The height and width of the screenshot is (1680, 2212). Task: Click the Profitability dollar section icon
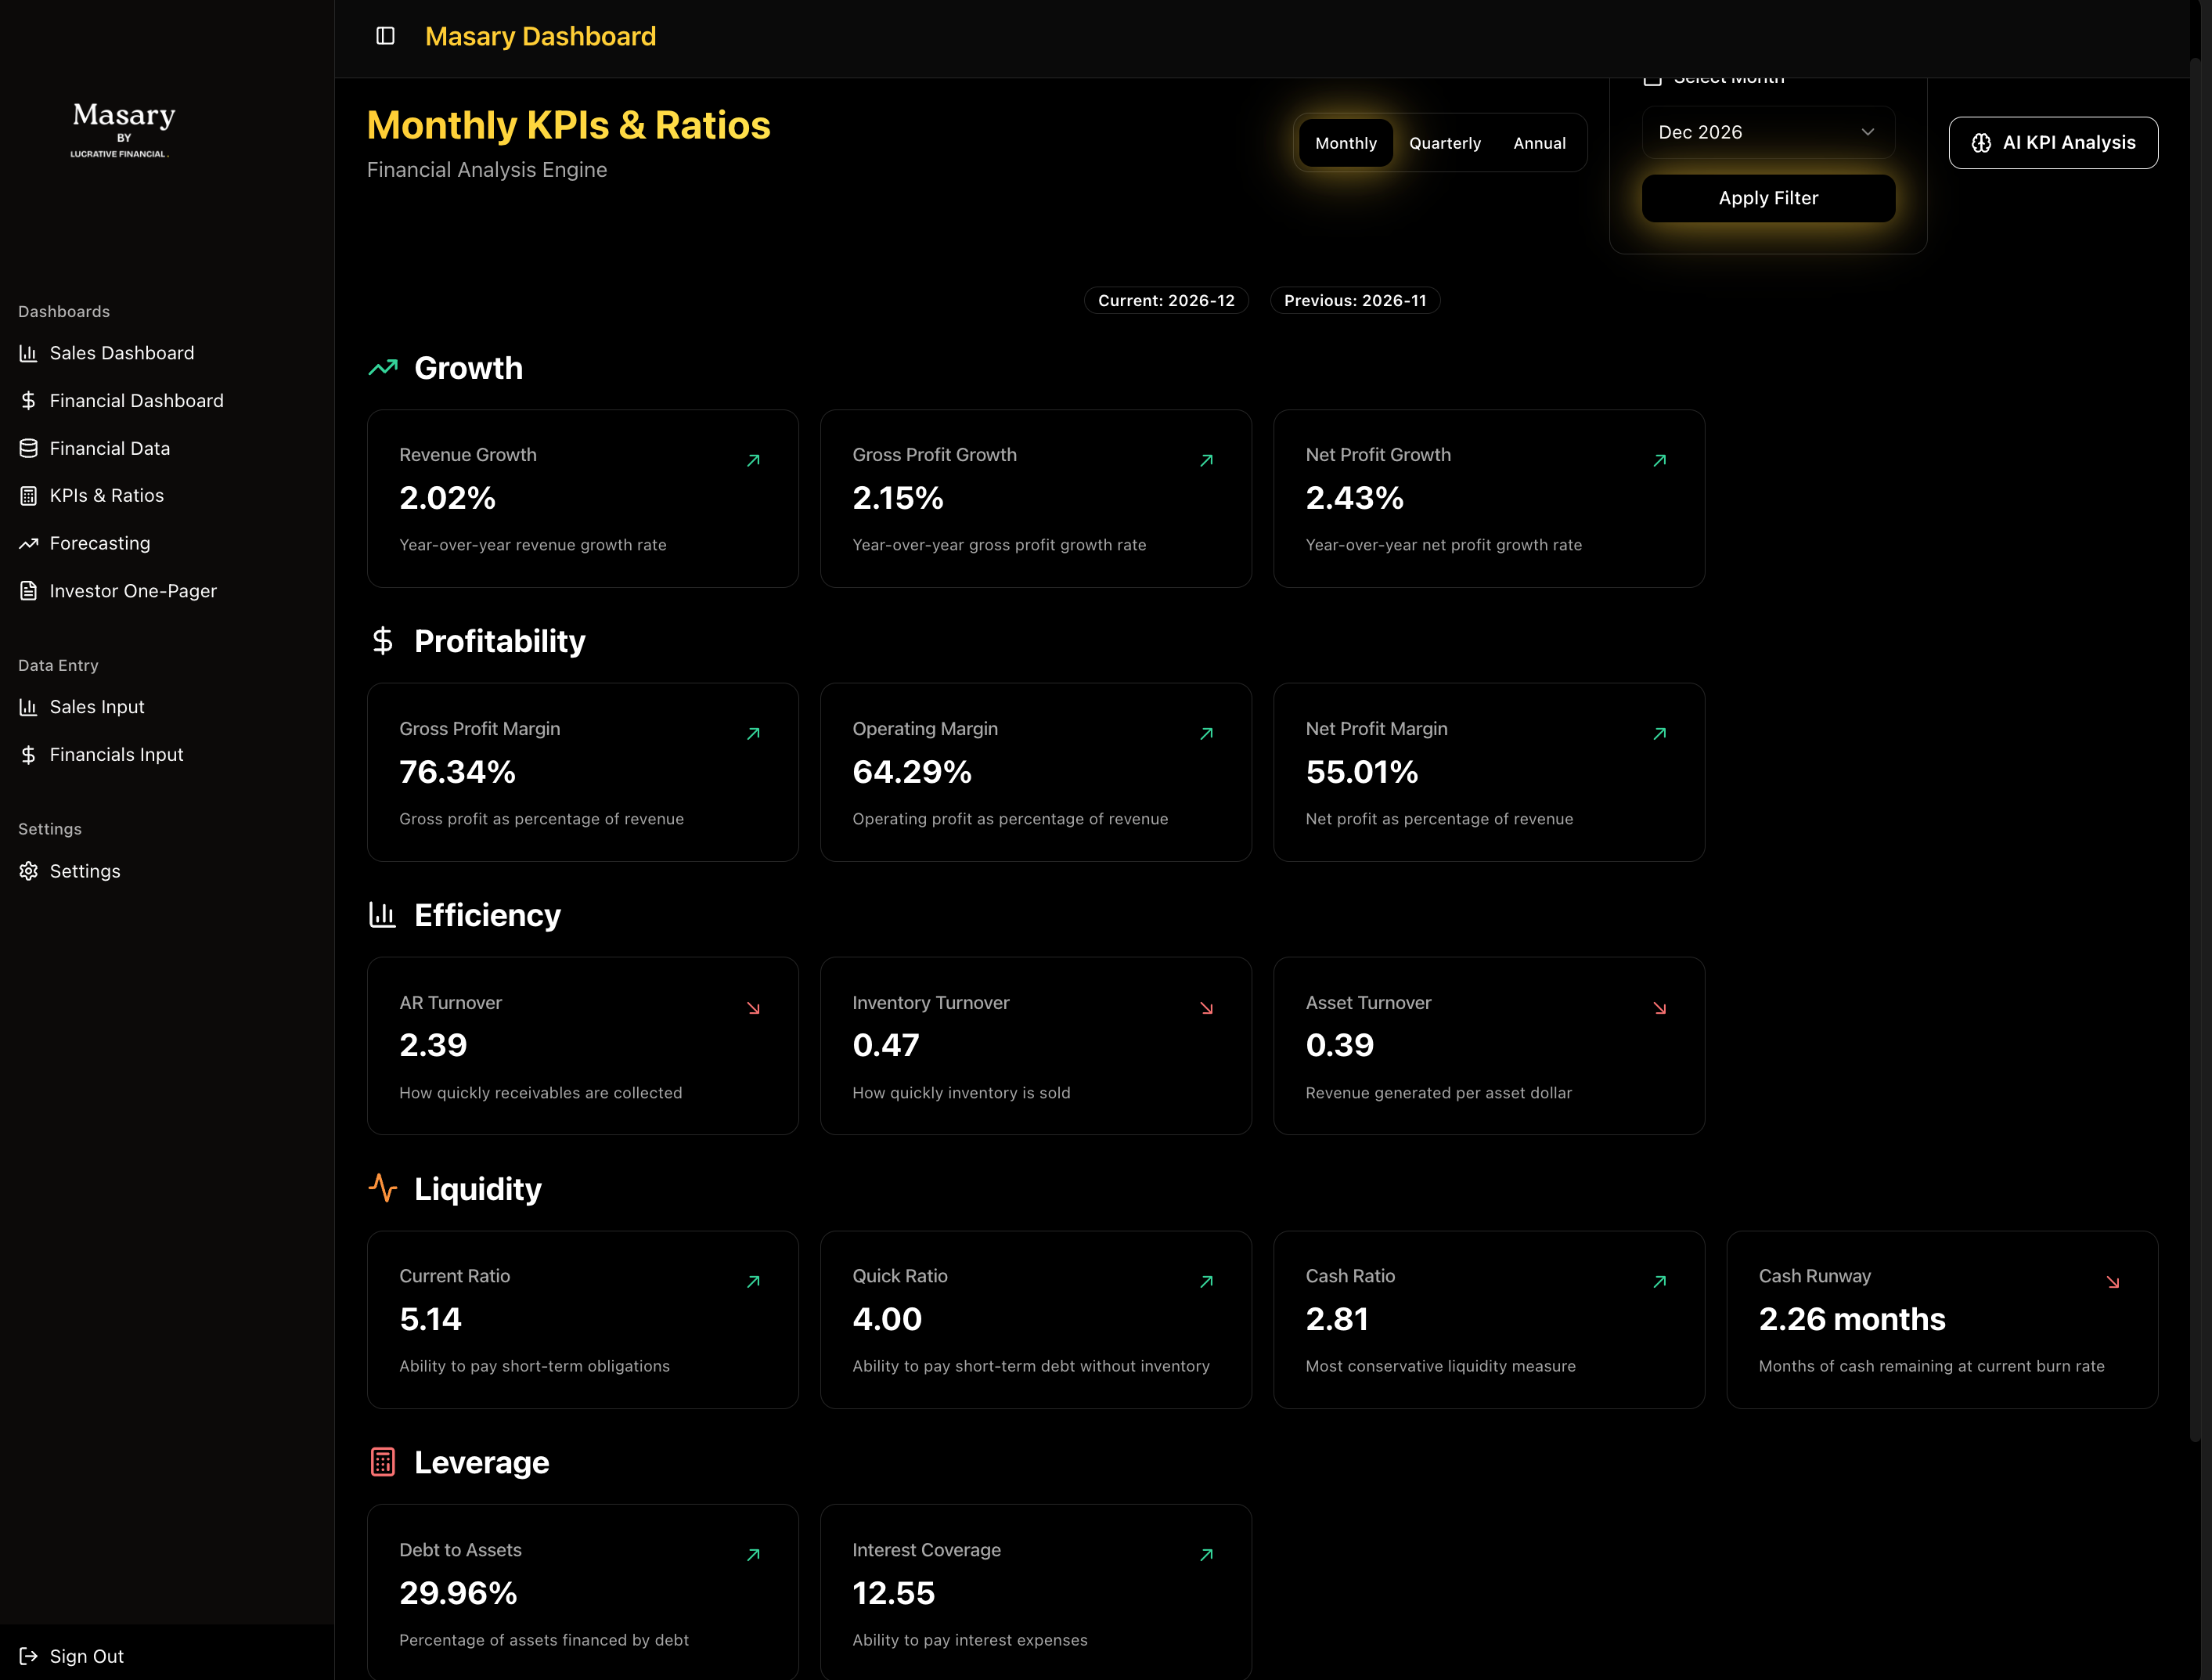[x=383, y=641]
